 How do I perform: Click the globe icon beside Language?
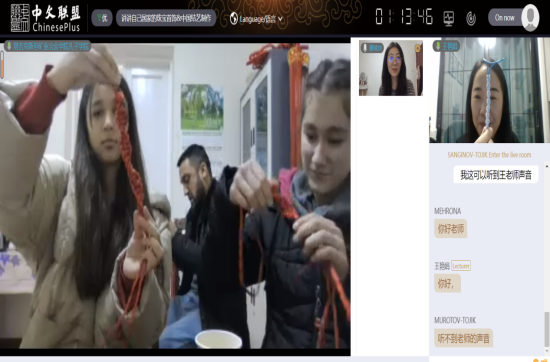pos(234,18)
